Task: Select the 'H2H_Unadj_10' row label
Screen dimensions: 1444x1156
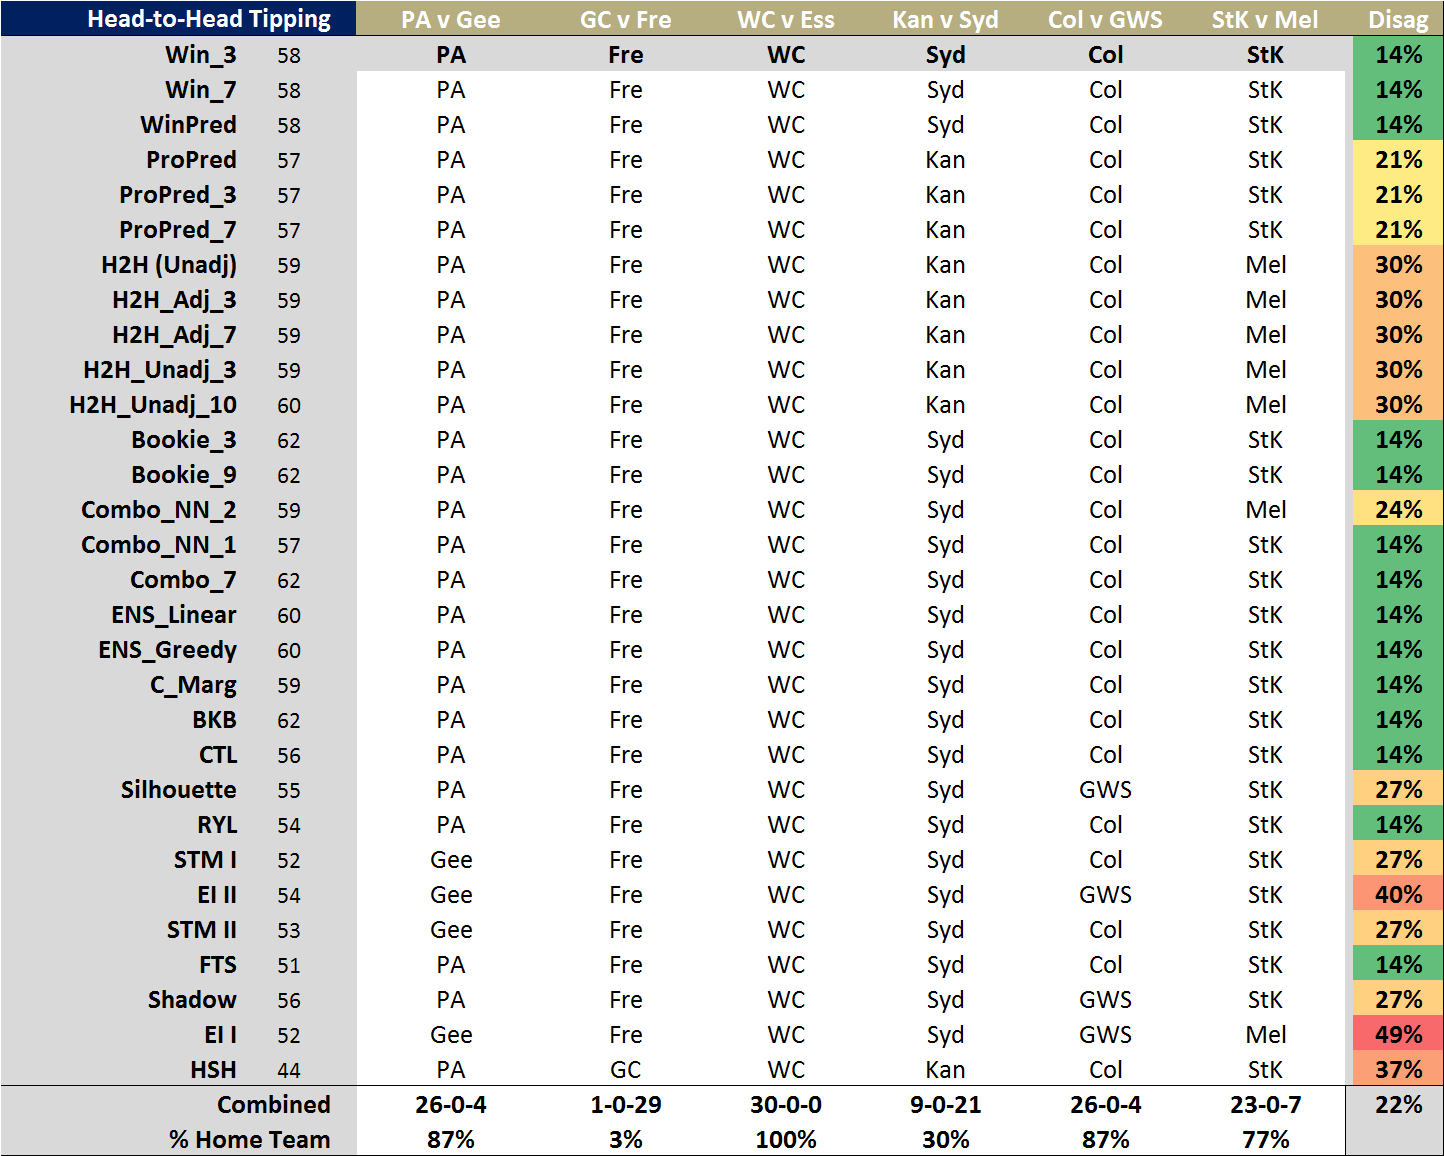Action: [x=153, y=405]
